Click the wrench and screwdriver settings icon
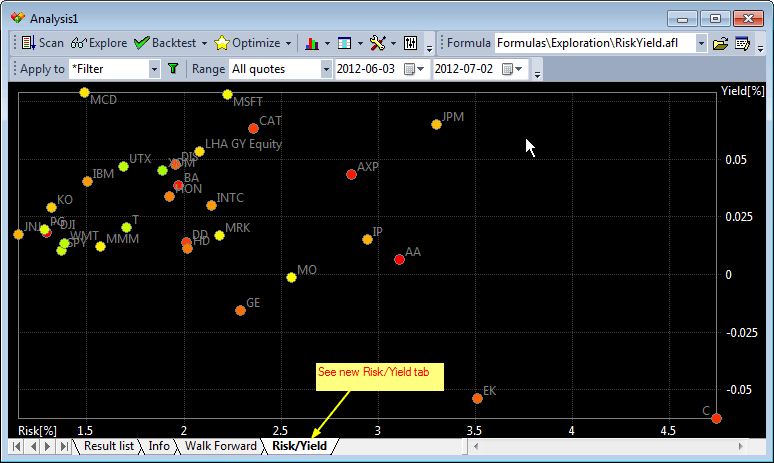 click(x=377, y=43)
